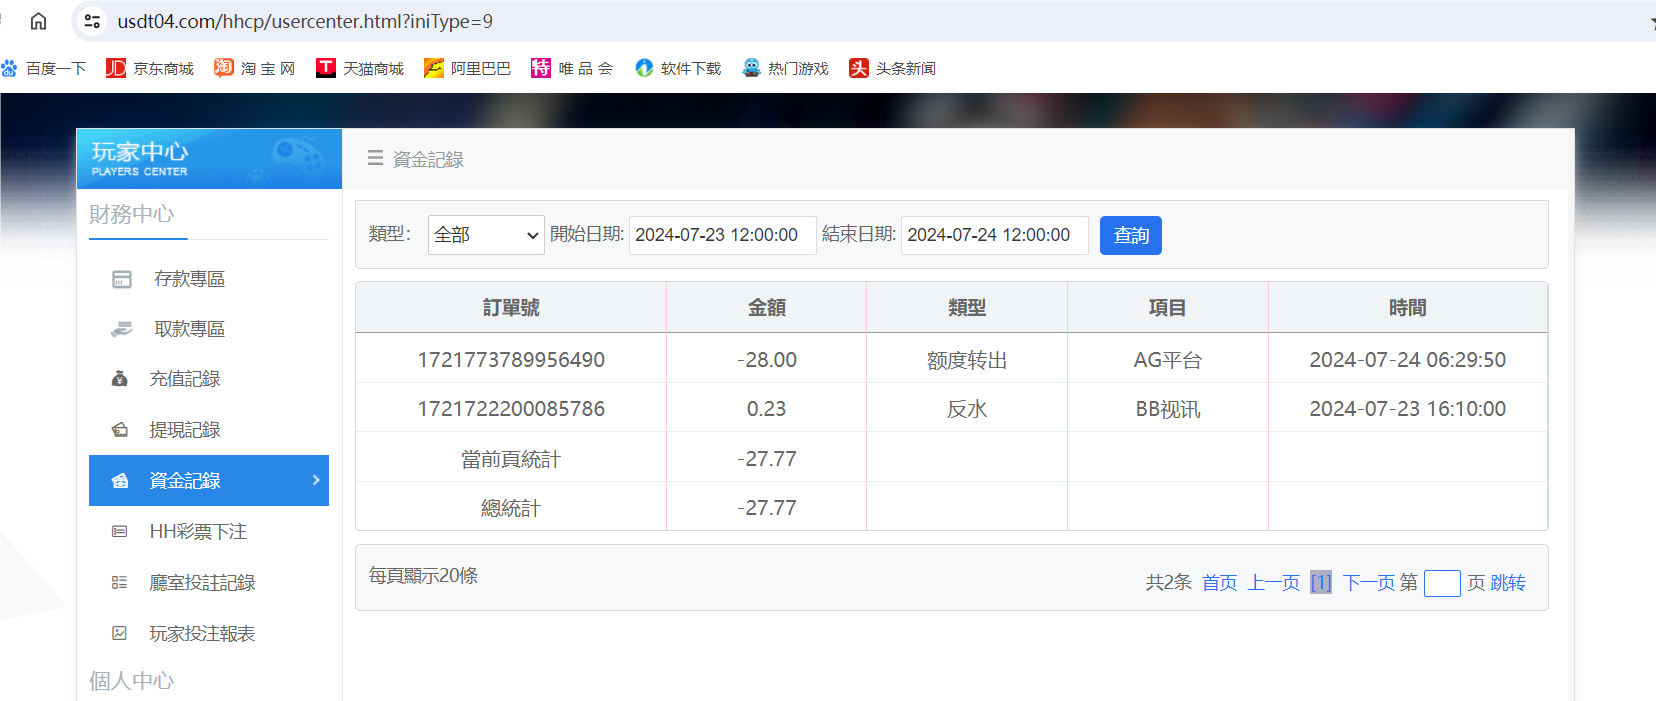This screenshot has width=1656, height=701.
Task: Open 廳室投註記錄 in the sidebar
Action: [x=202, y=583]
